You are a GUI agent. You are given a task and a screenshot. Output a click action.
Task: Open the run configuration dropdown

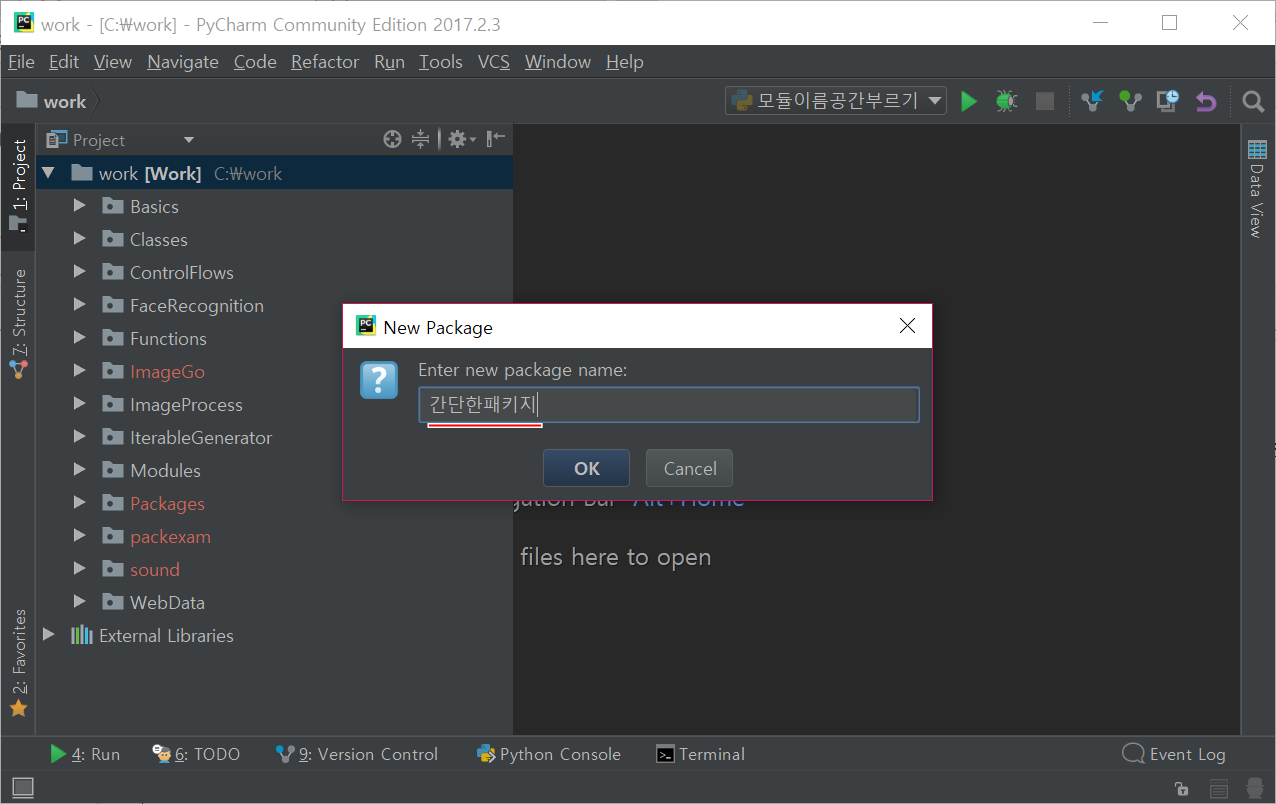[836, 101]
